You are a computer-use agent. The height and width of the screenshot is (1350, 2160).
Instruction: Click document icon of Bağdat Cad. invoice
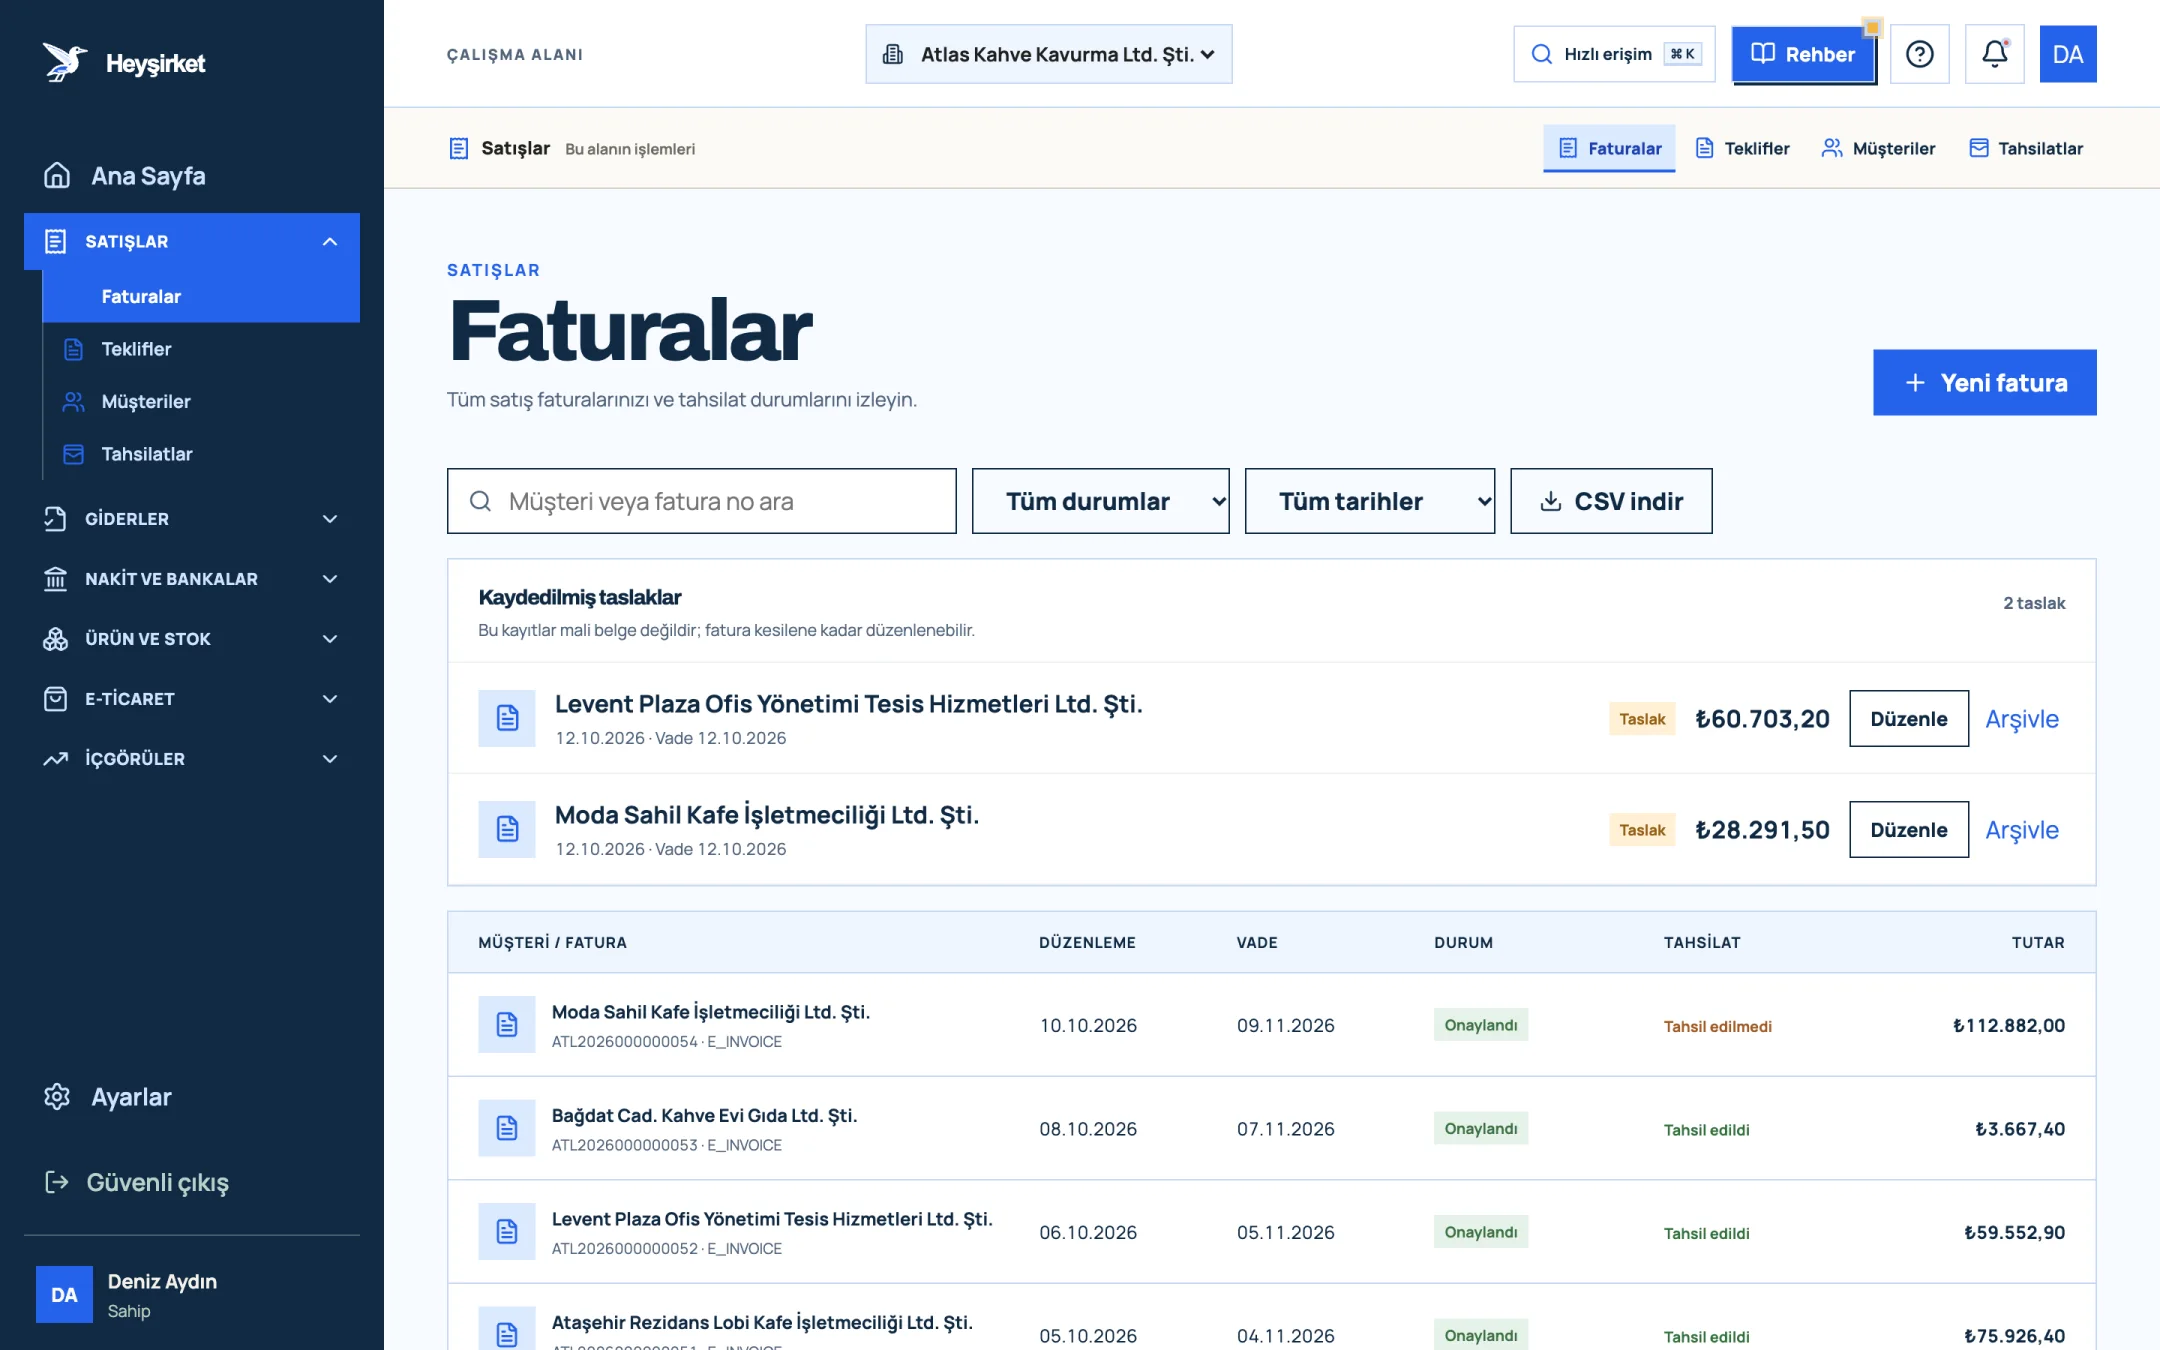pyautogui.click(x=507, y=1128)
